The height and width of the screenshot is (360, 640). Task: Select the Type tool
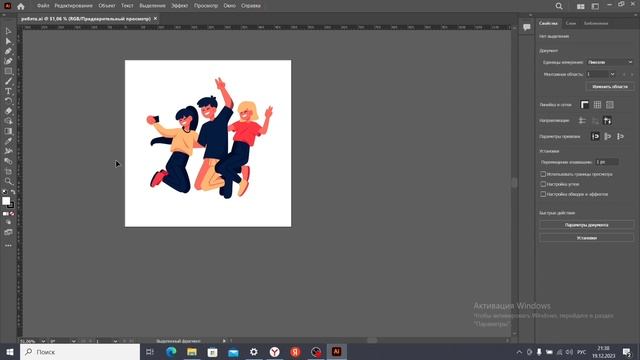click(8, 91)
